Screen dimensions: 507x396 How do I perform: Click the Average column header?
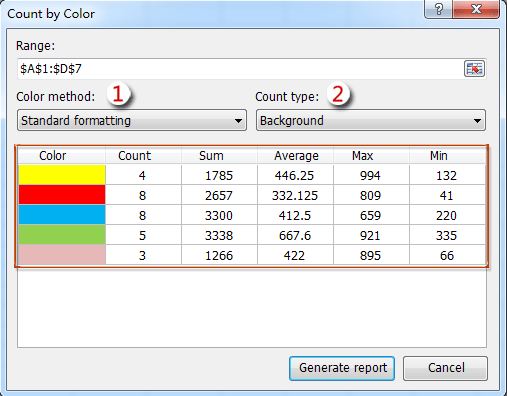click(x=295, y=156)
